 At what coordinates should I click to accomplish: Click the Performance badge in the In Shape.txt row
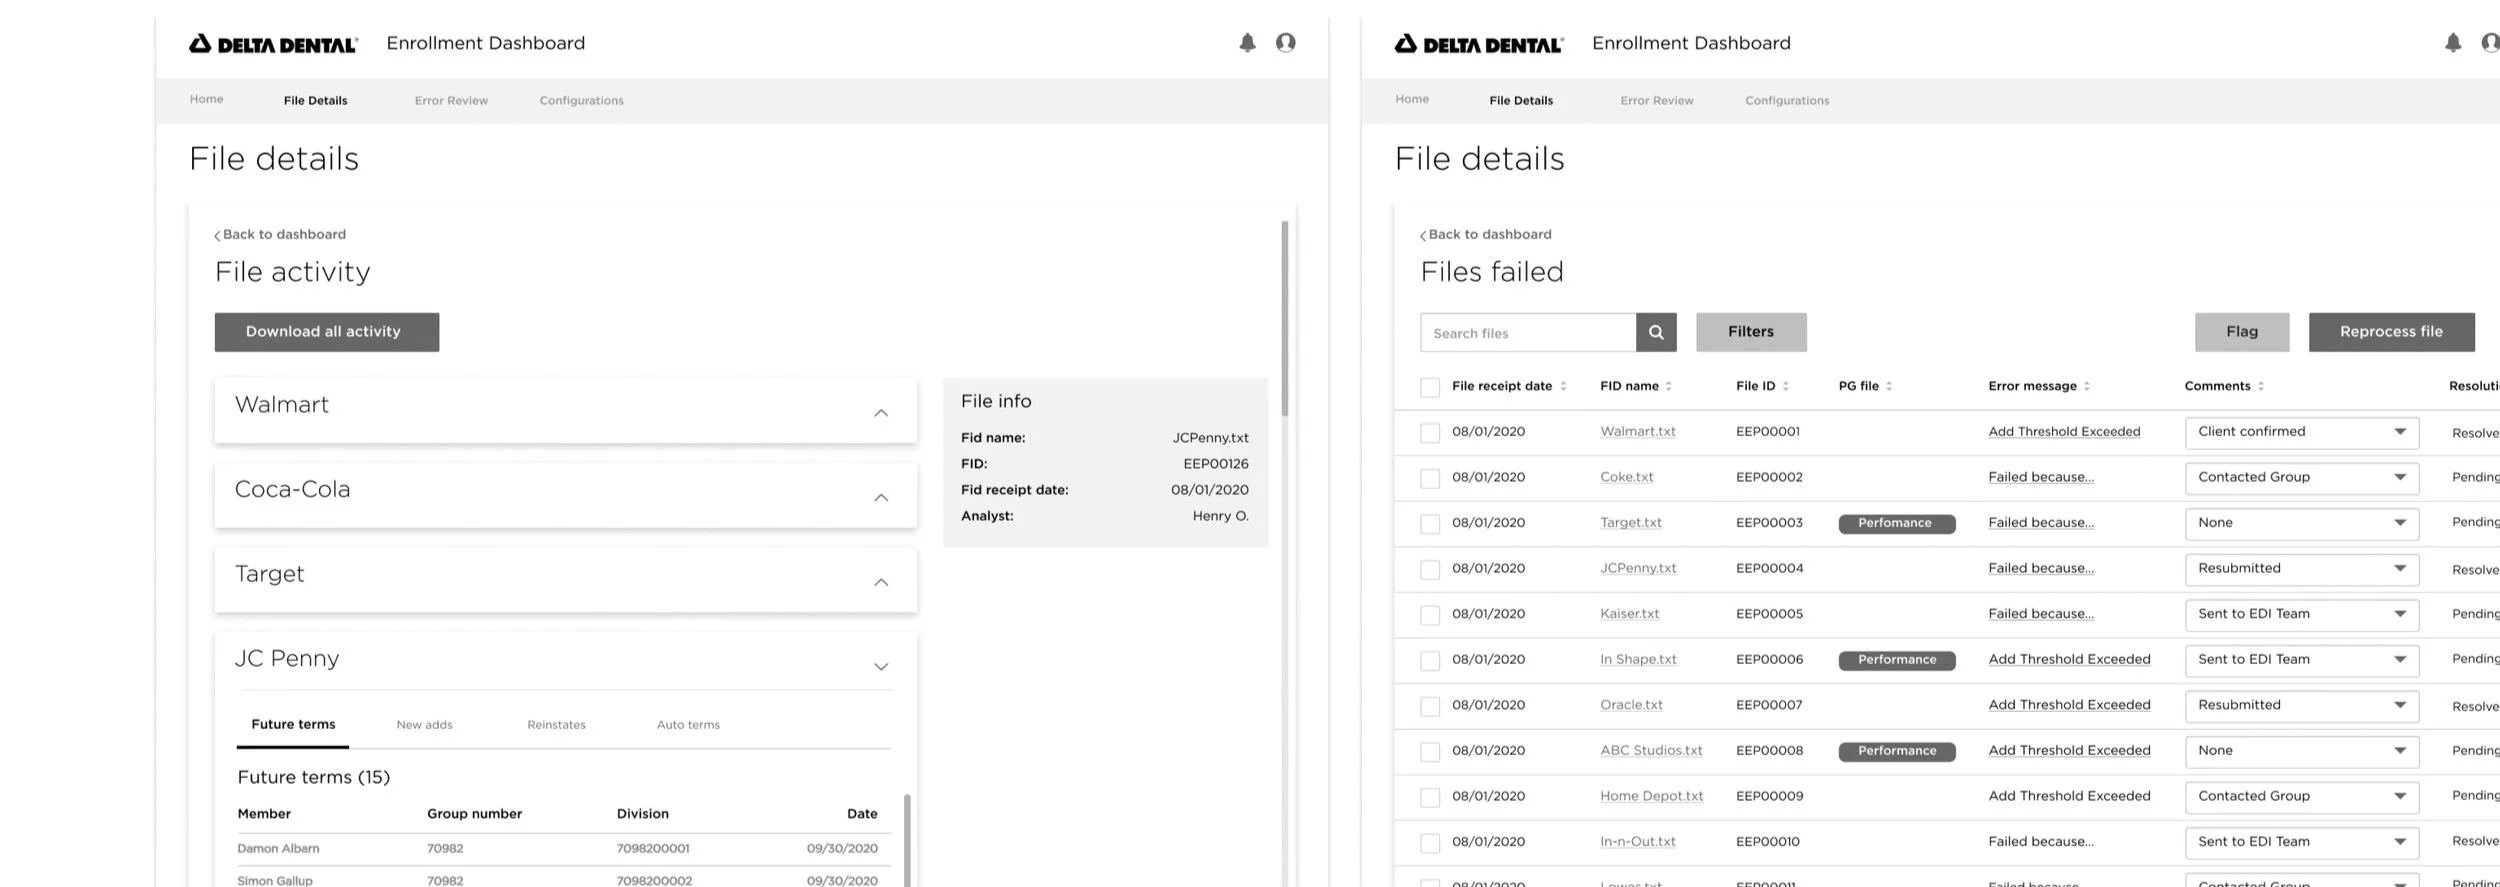[x=1896, y=660]
